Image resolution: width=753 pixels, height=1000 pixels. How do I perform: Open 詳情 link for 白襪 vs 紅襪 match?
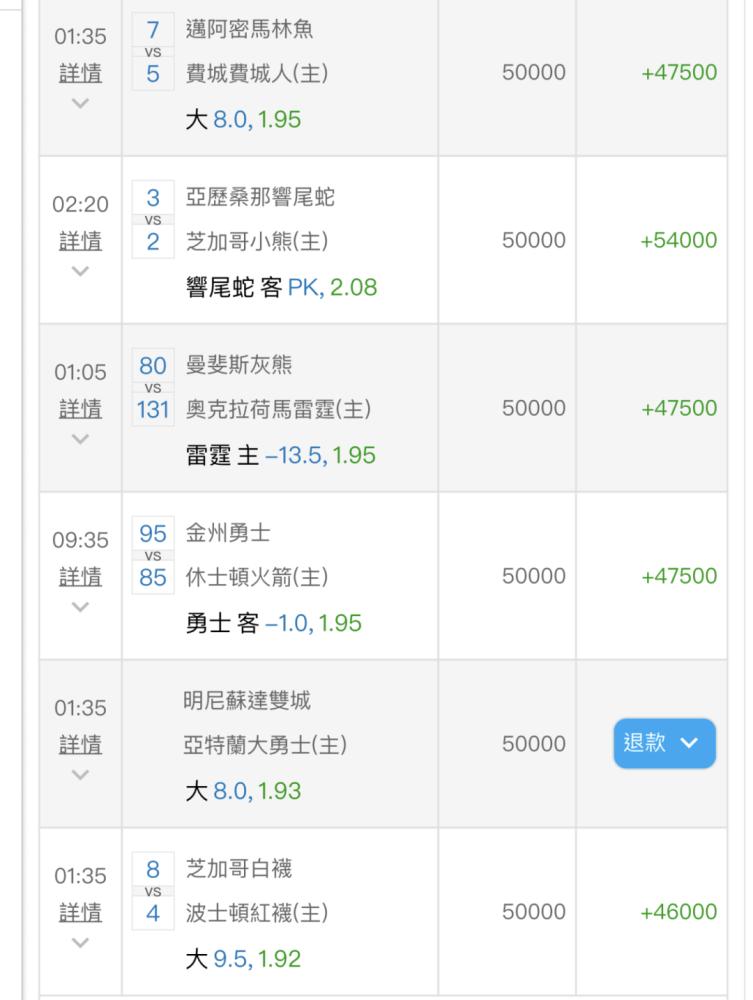pyautogui.click(x=80, y=912)
